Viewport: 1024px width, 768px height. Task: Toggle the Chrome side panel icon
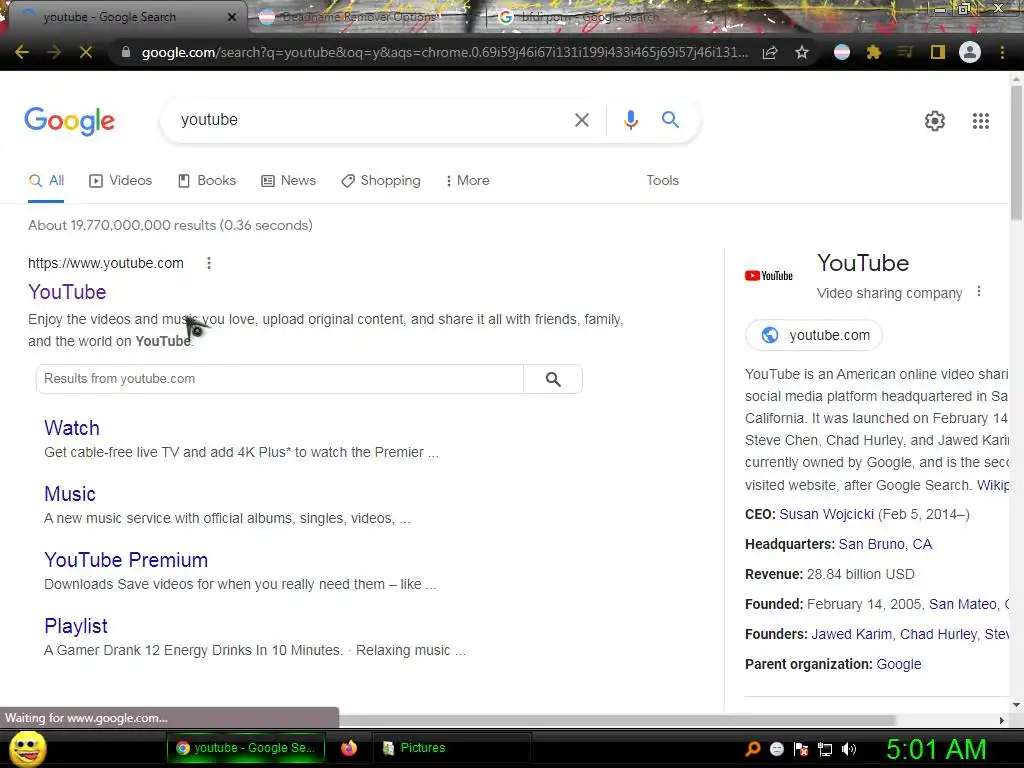pyautogui.click(x=938, y=52)
